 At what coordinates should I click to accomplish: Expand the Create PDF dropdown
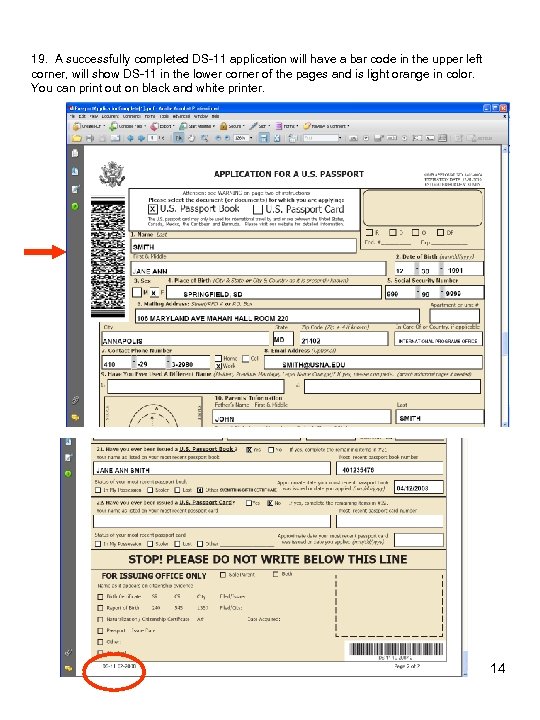[x=103, y=126]
